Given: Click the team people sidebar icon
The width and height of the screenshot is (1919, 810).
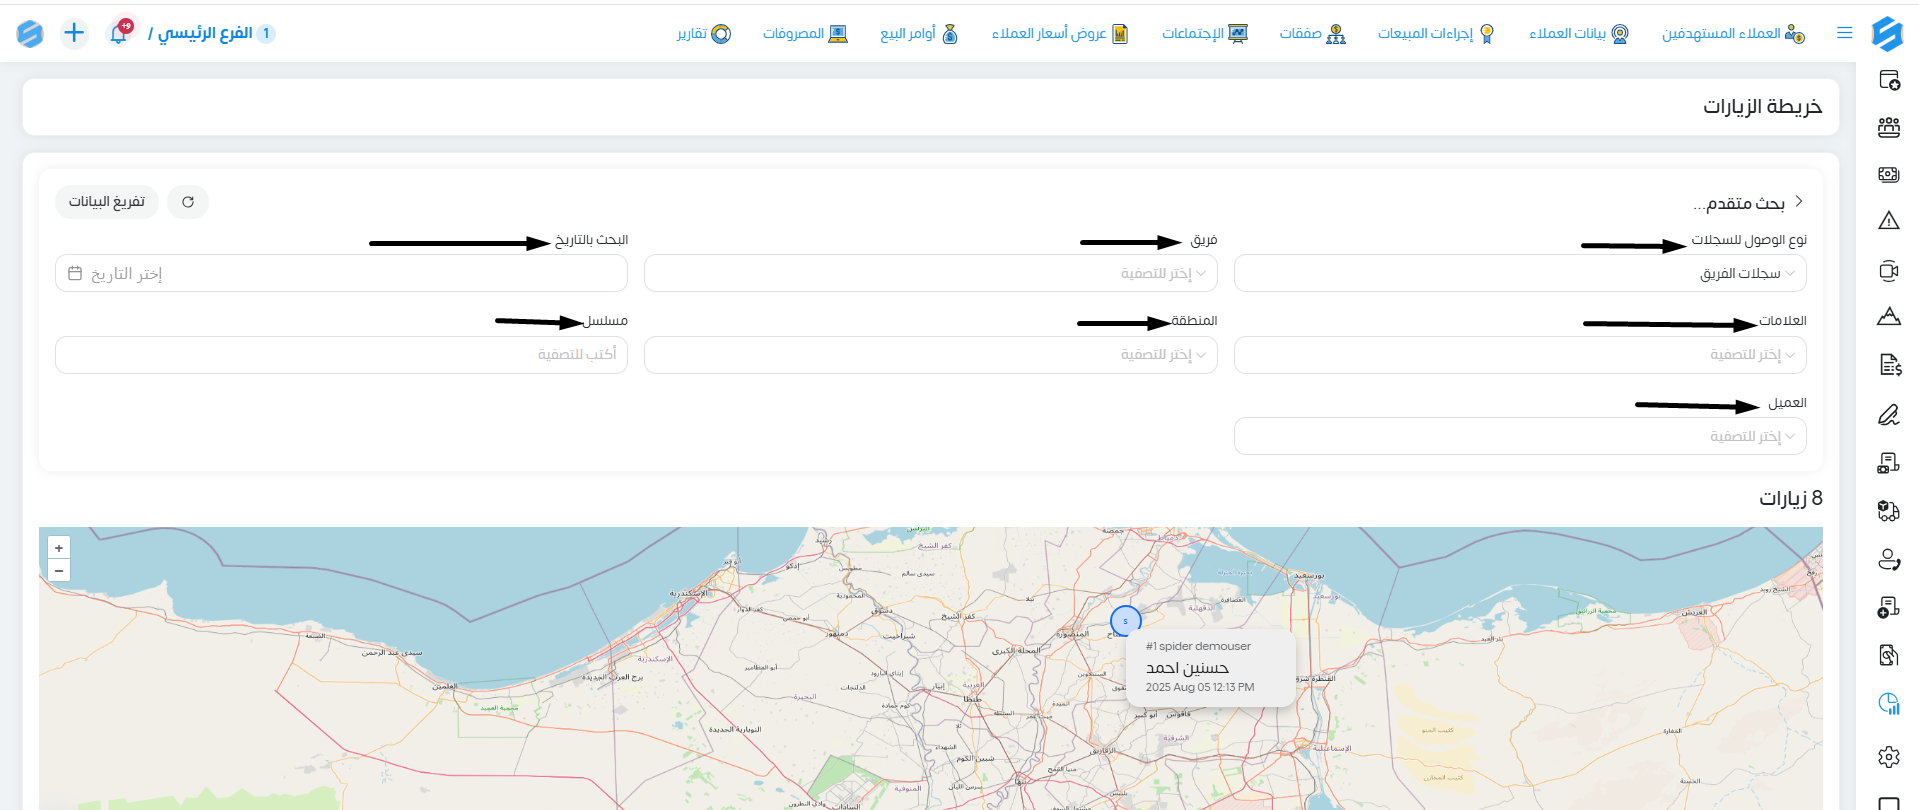Looking at the screenshot, I should (x=1888, y=127).
